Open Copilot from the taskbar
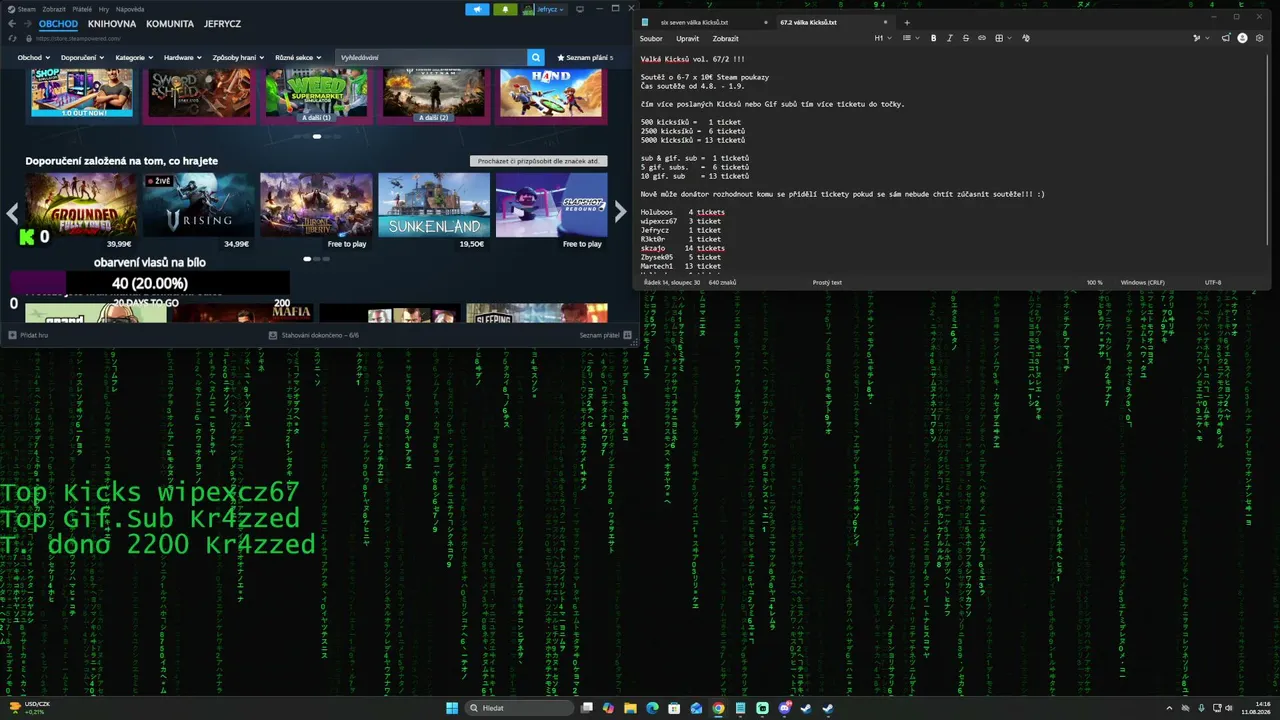This screenshot has height=720, width=1280. pyautogui.click(x=608, y=708)
